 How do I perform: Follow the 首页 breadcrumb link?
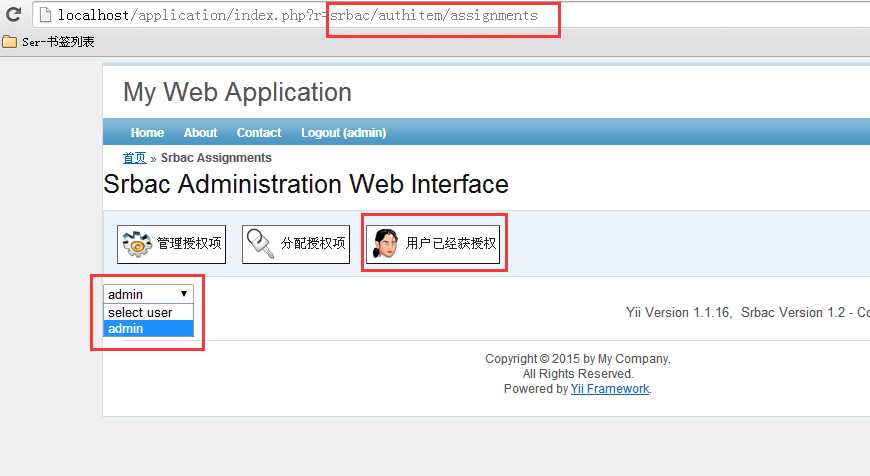134,158
